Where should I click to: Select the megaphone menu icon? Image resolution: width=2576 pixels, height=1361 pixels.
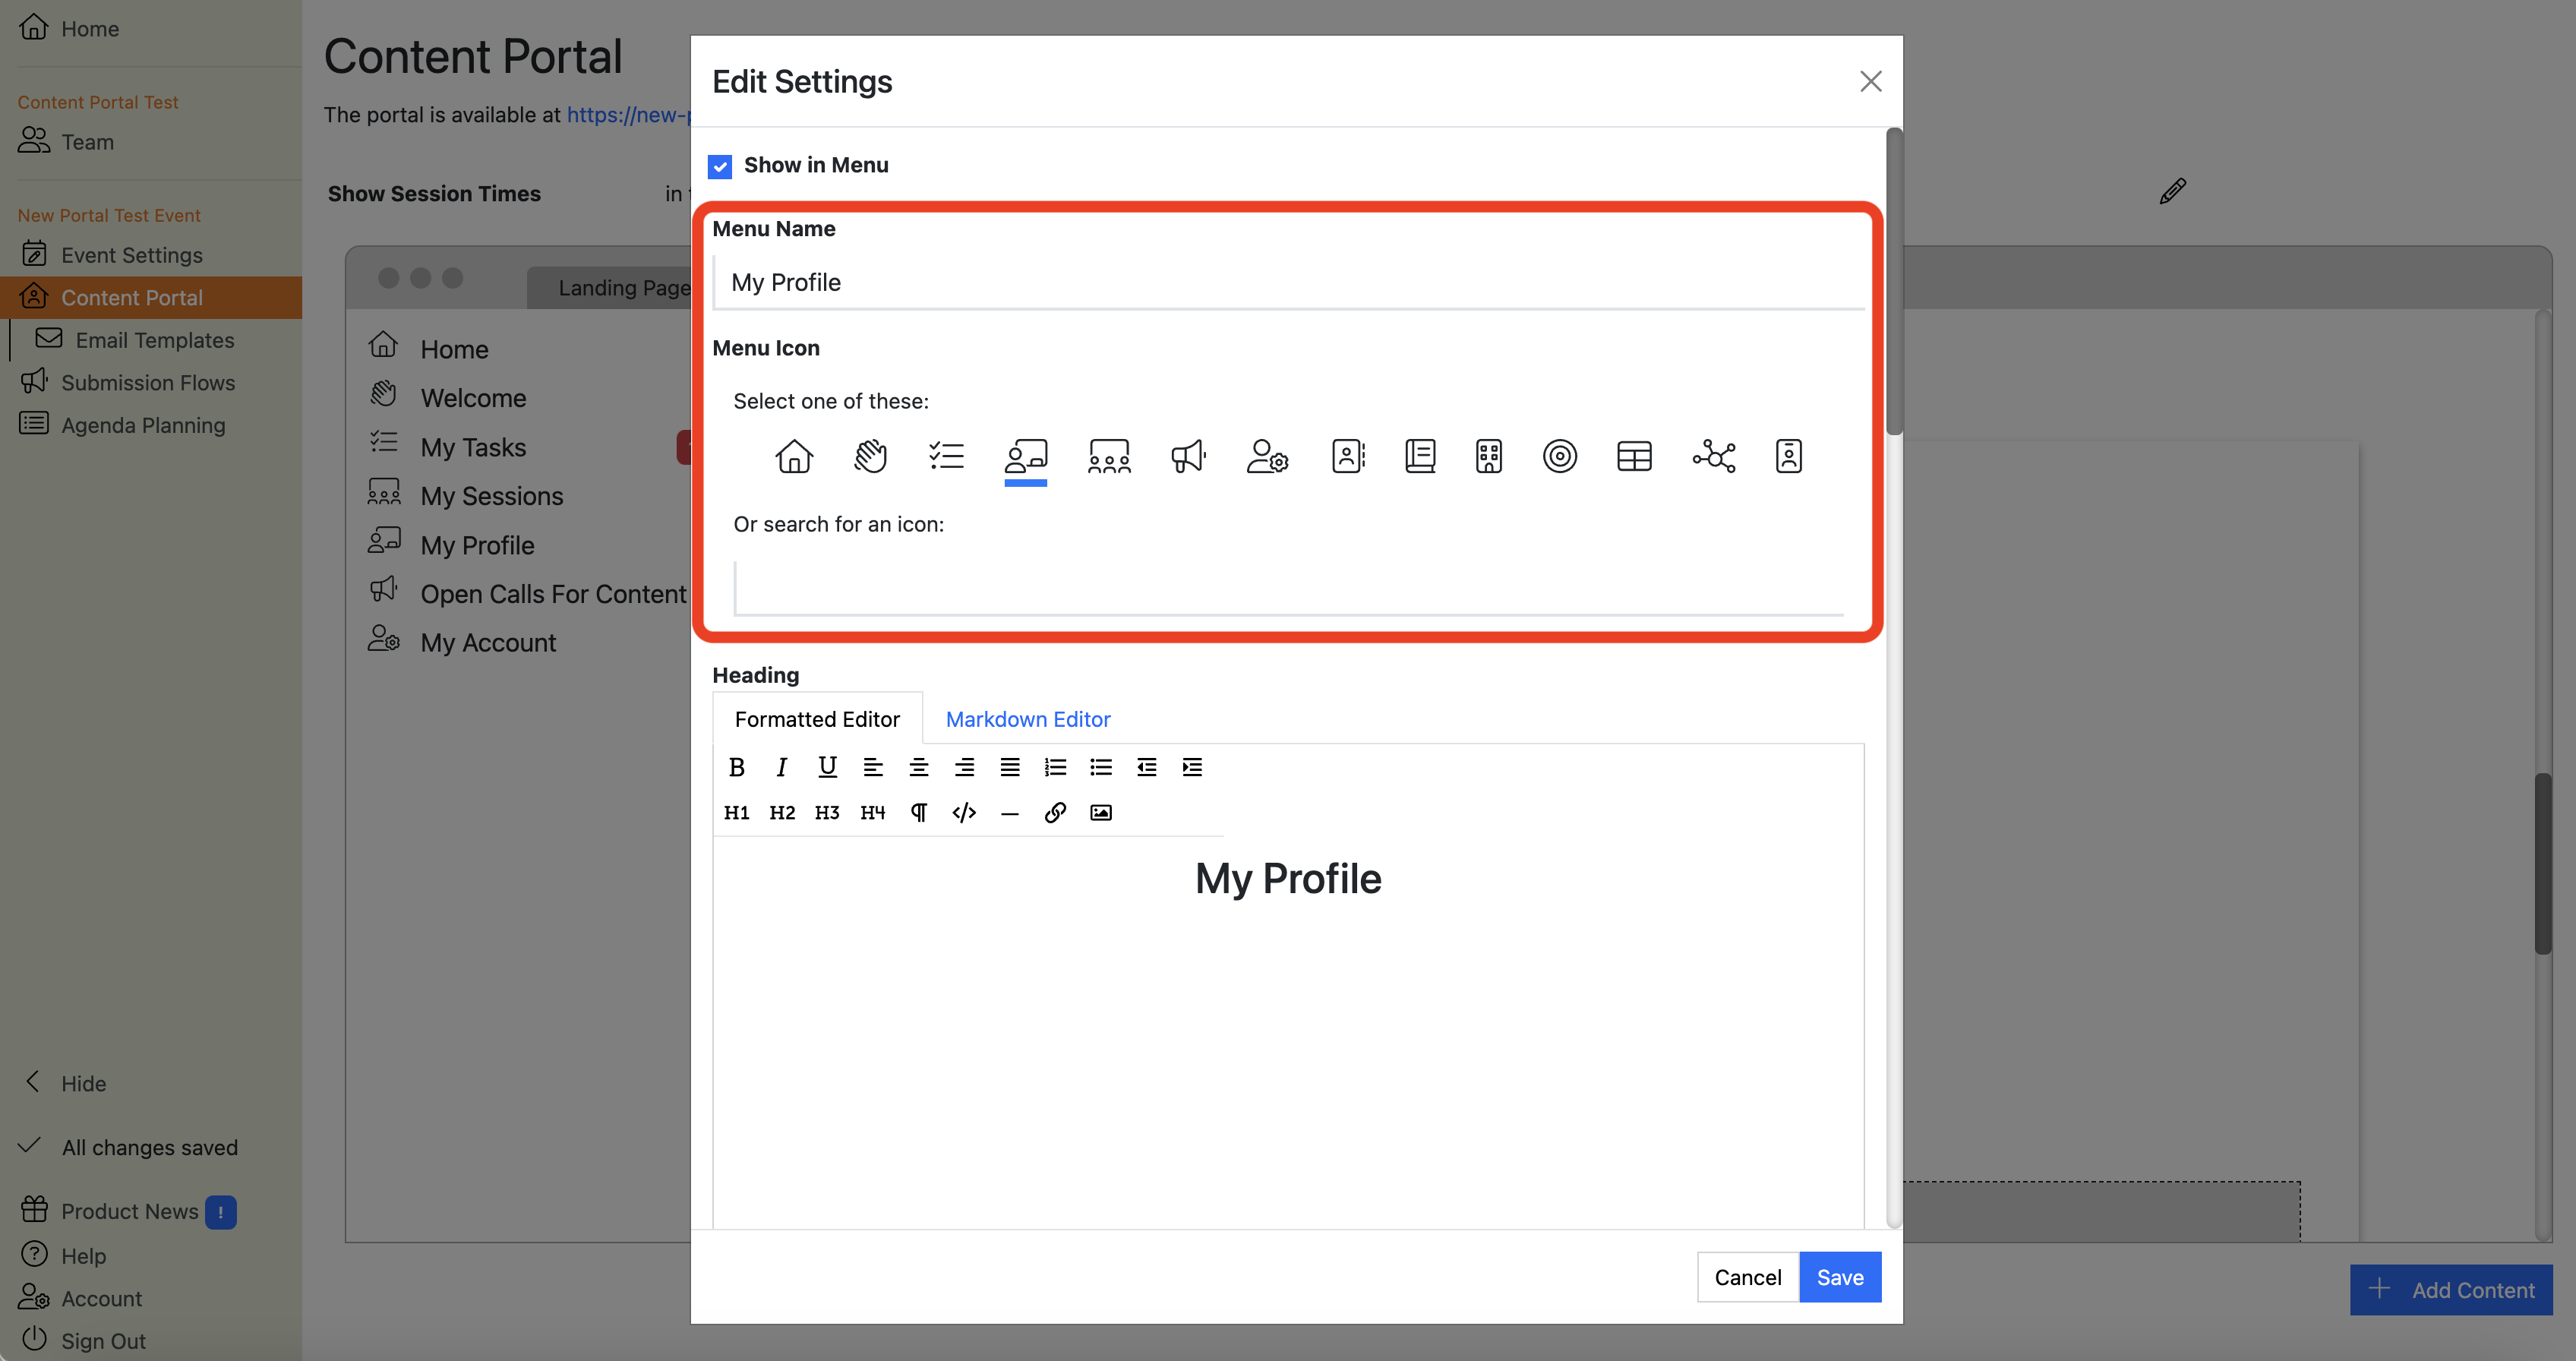click(x=1188, y=456)
